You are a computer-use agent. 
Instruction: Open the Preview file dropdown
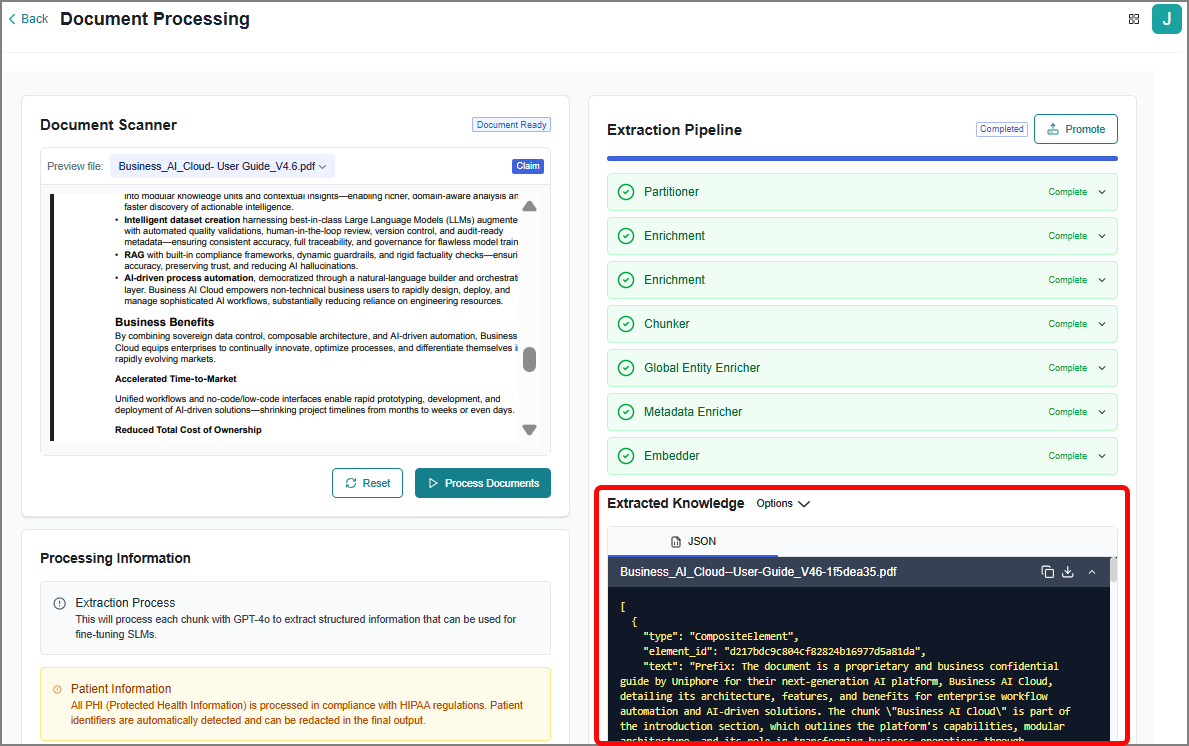(222, 166)
